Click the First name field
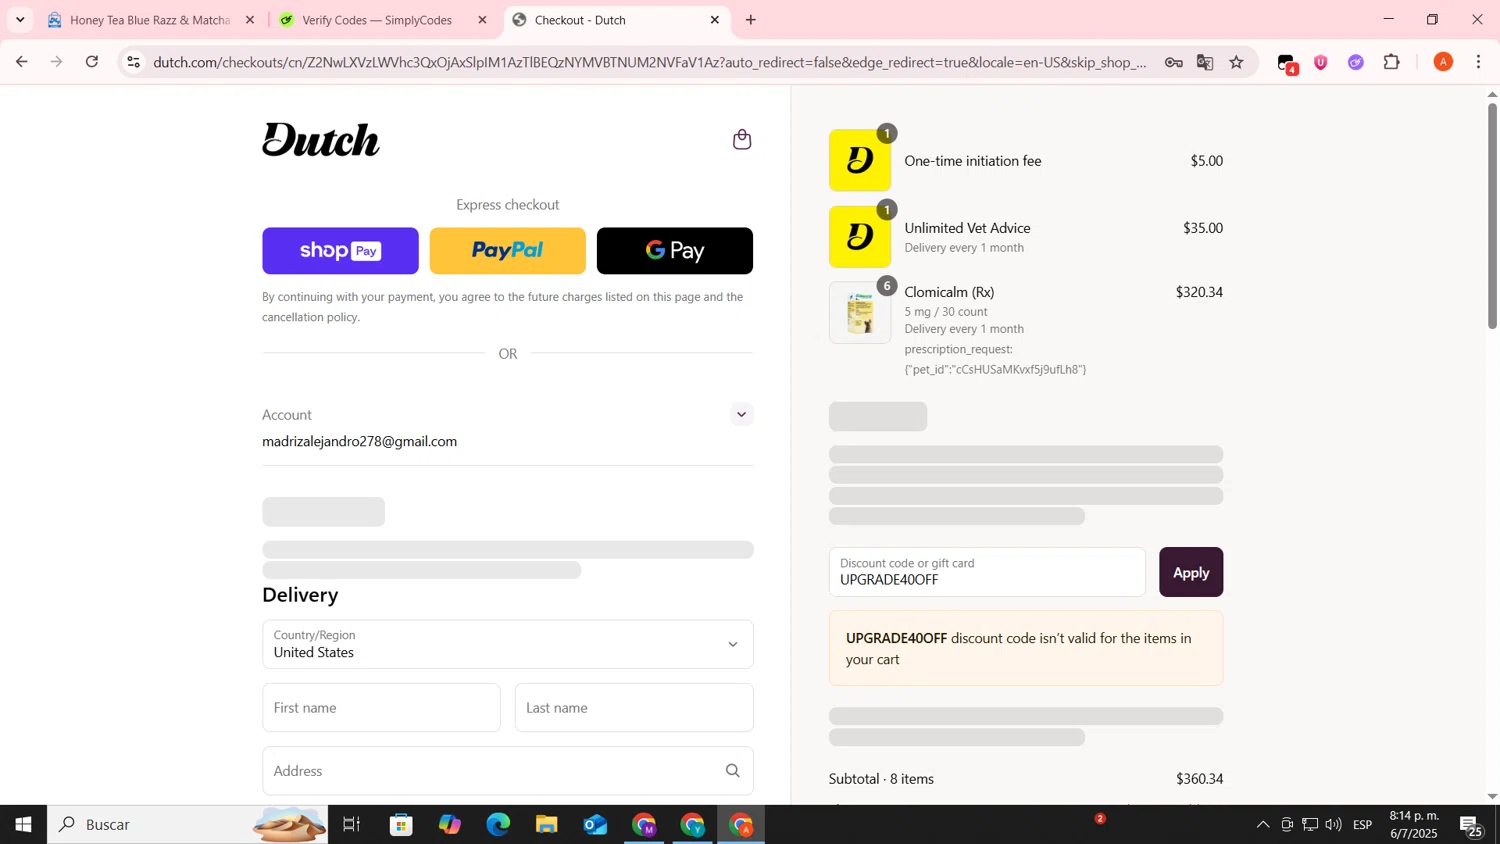The height and width of the screenshot is (844, 1500). click(382, 708)
